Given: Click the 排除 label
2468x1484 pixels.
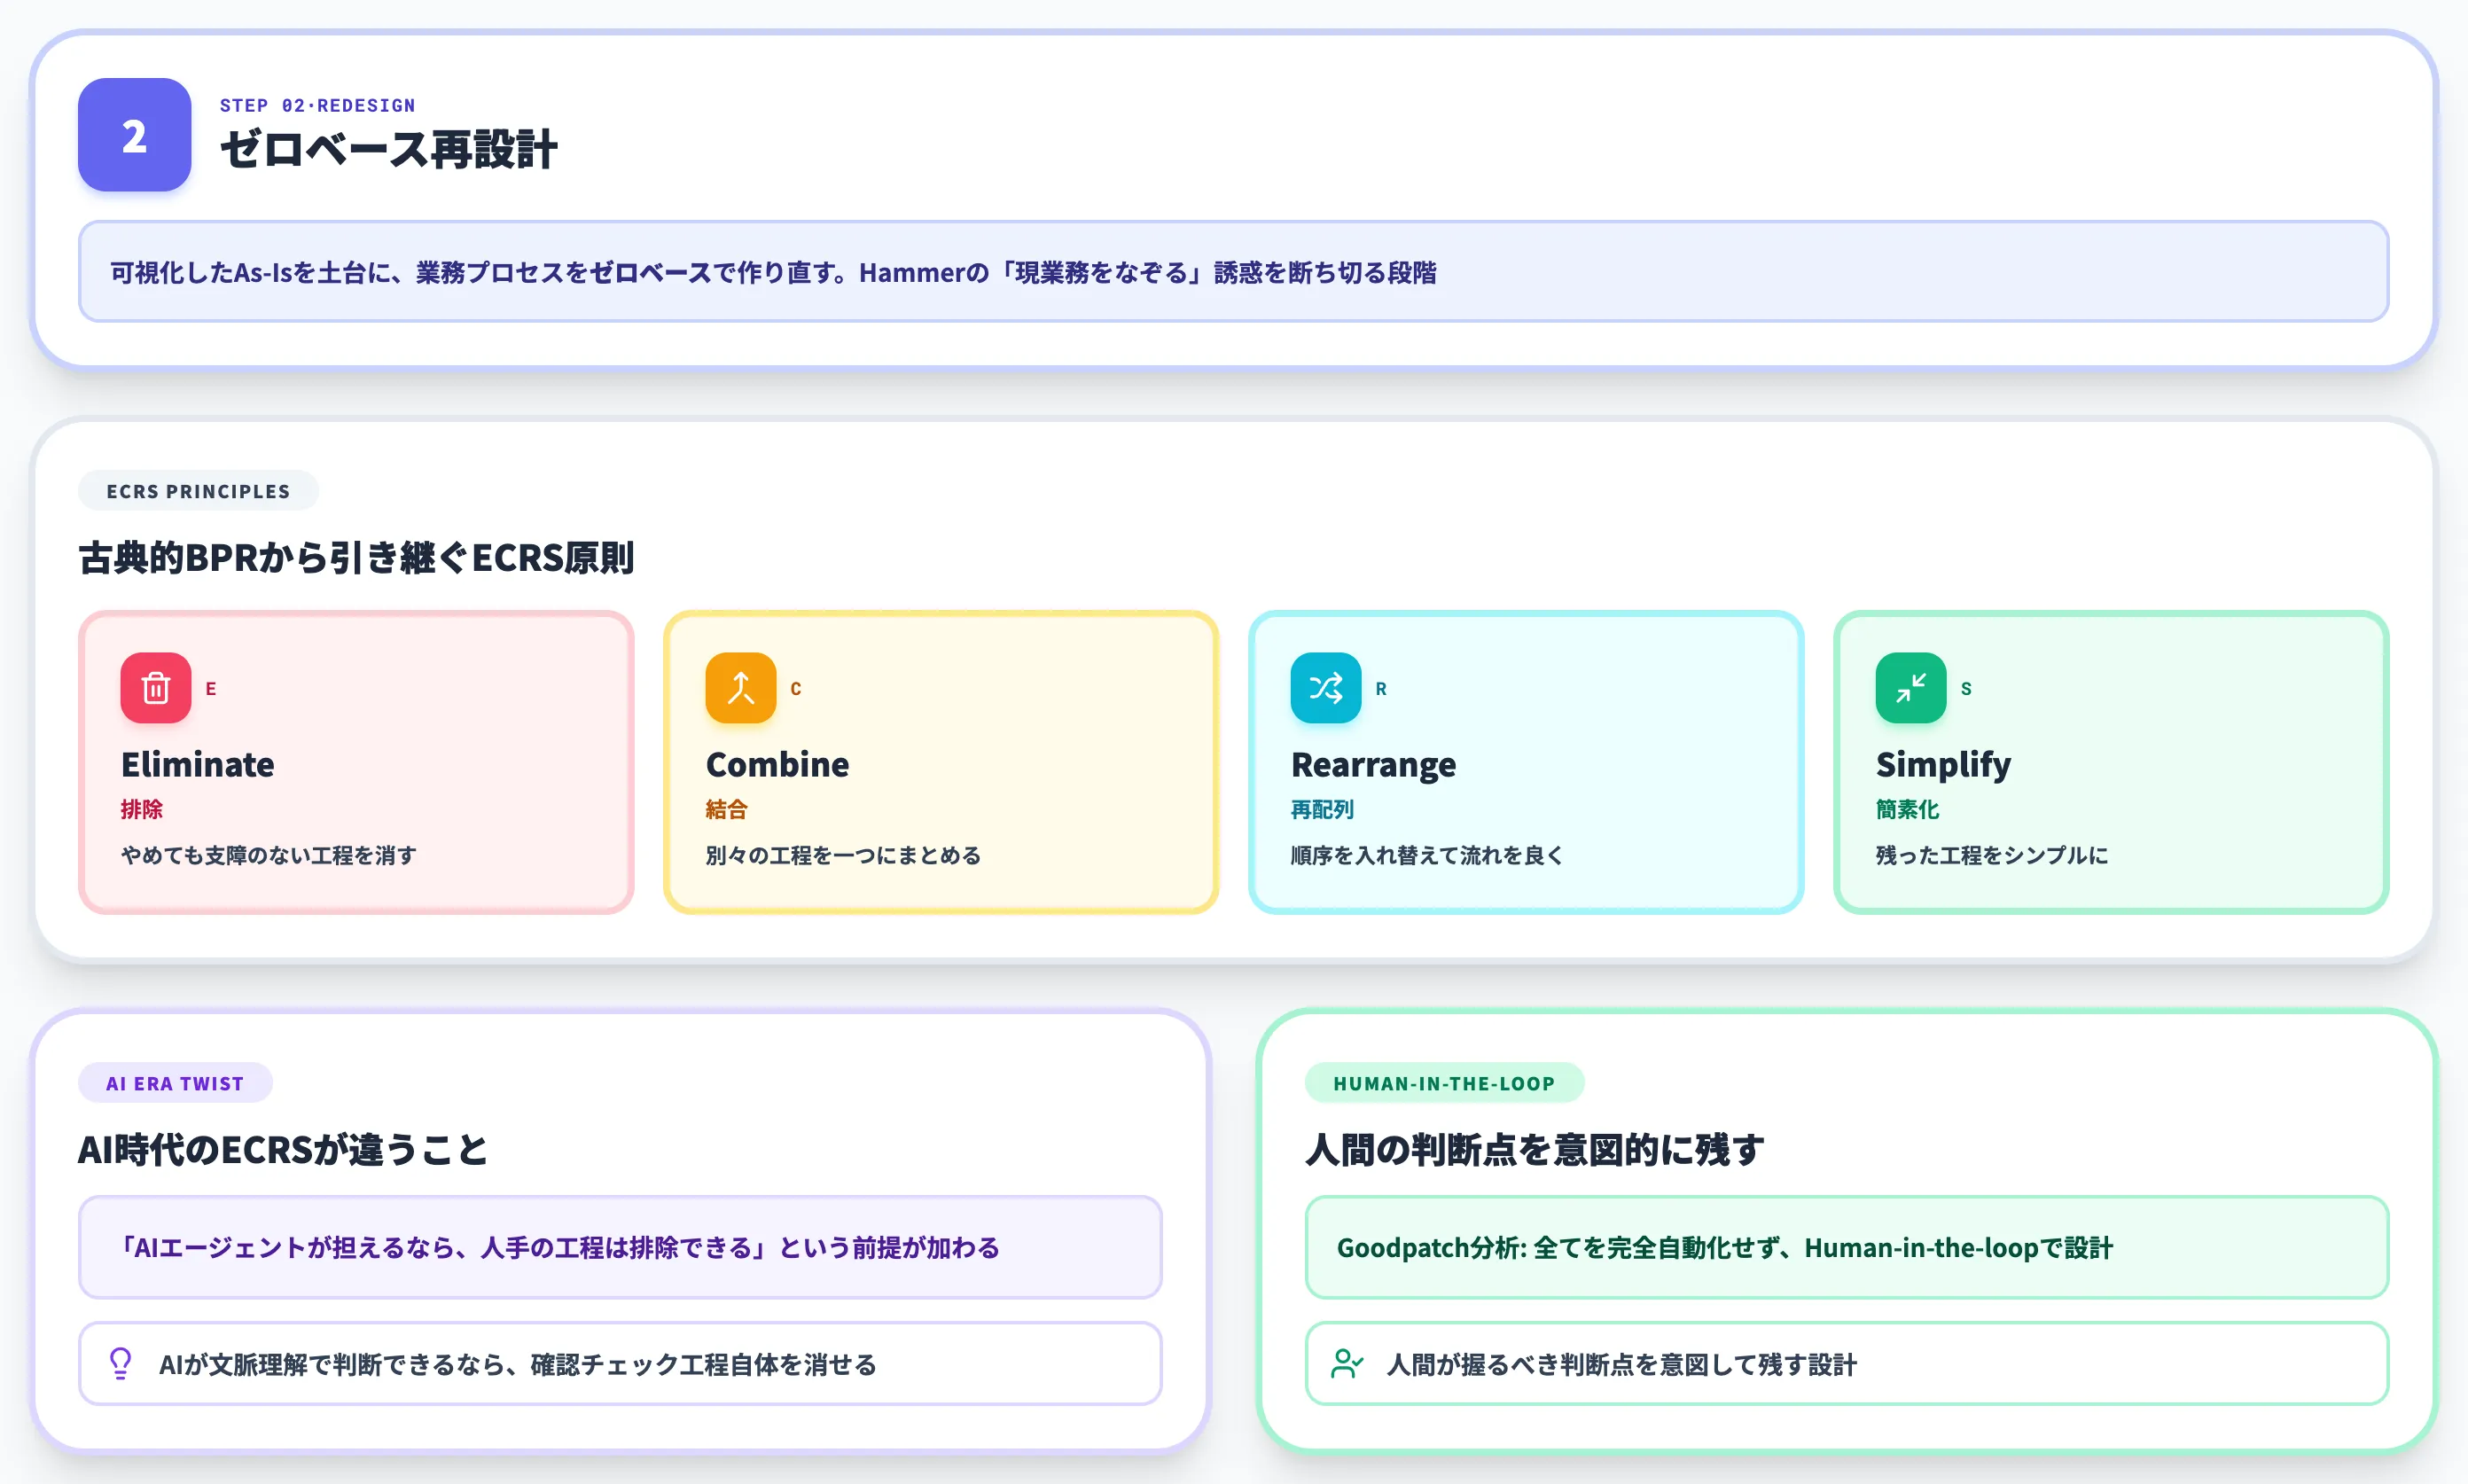Looking at the screenshot, I should 141,809.
